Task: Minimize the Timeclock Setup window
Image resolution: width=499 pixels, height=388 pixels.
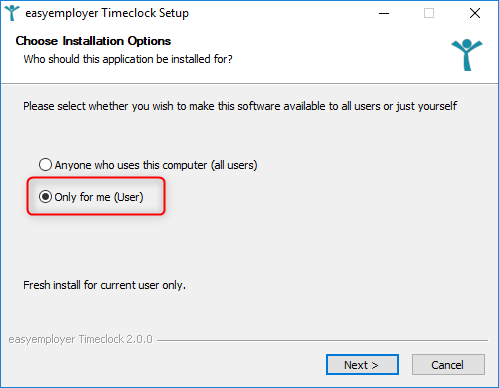Action: pos(384,13)
